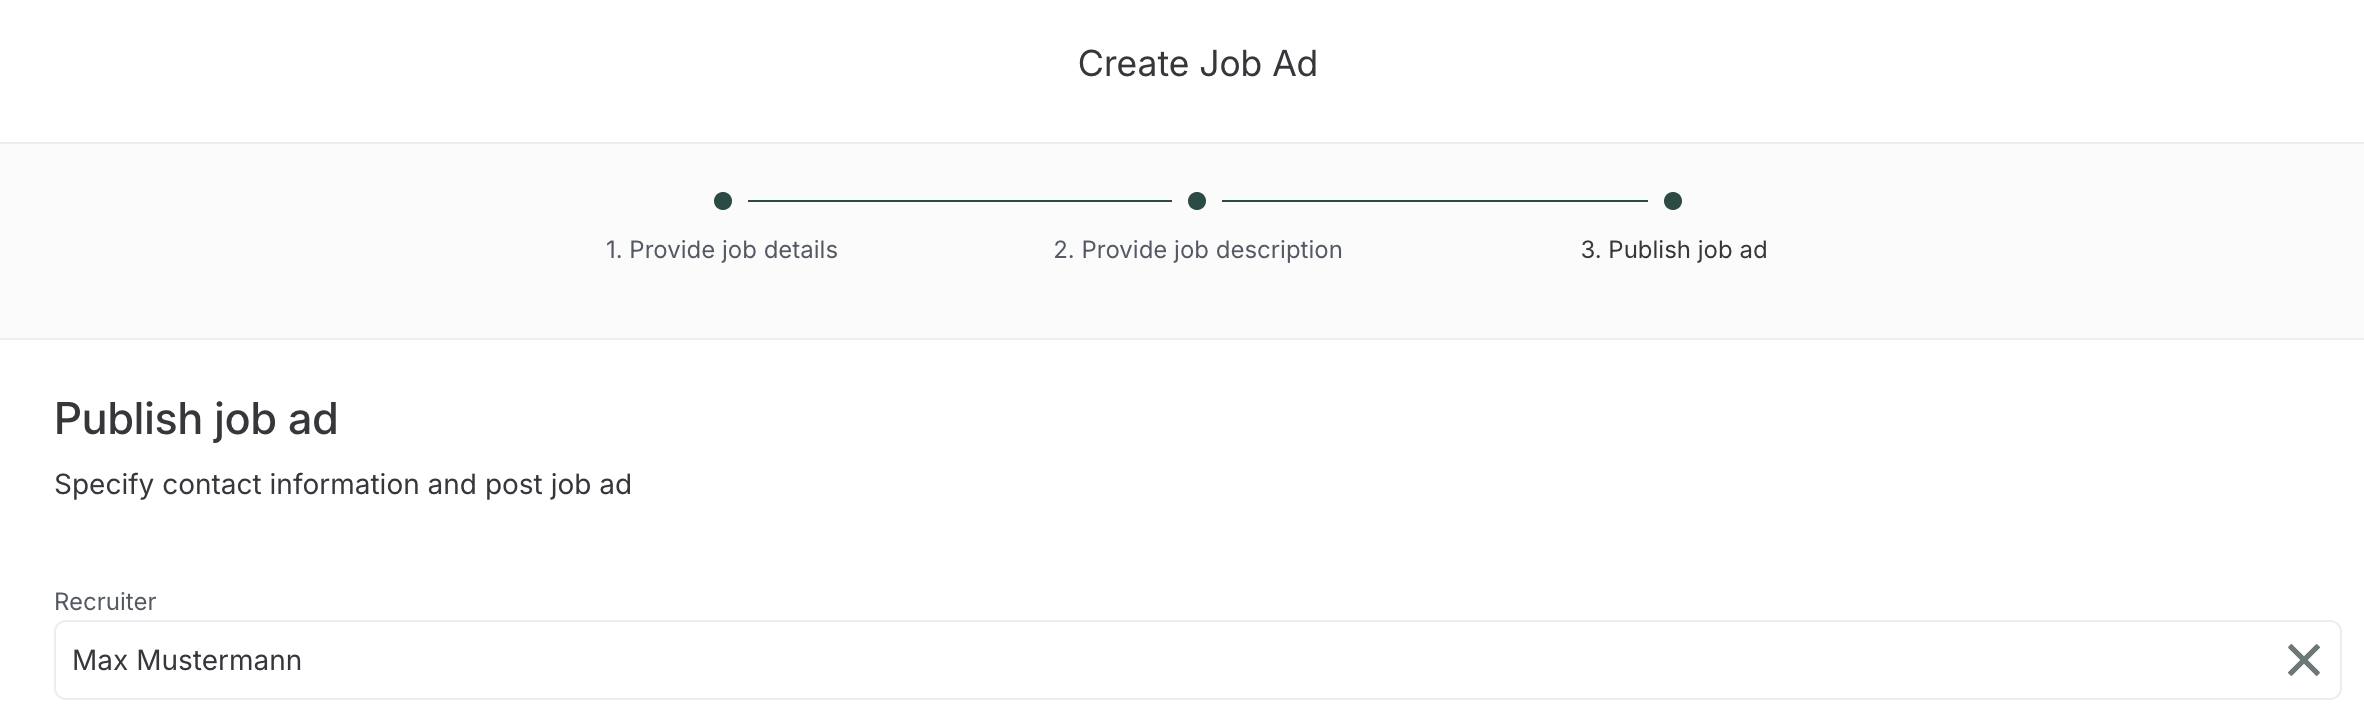Viewport: 2364px width, 714px height.
Task: Click the step 2 progress dot
Action: click(x=1197, y=201)
